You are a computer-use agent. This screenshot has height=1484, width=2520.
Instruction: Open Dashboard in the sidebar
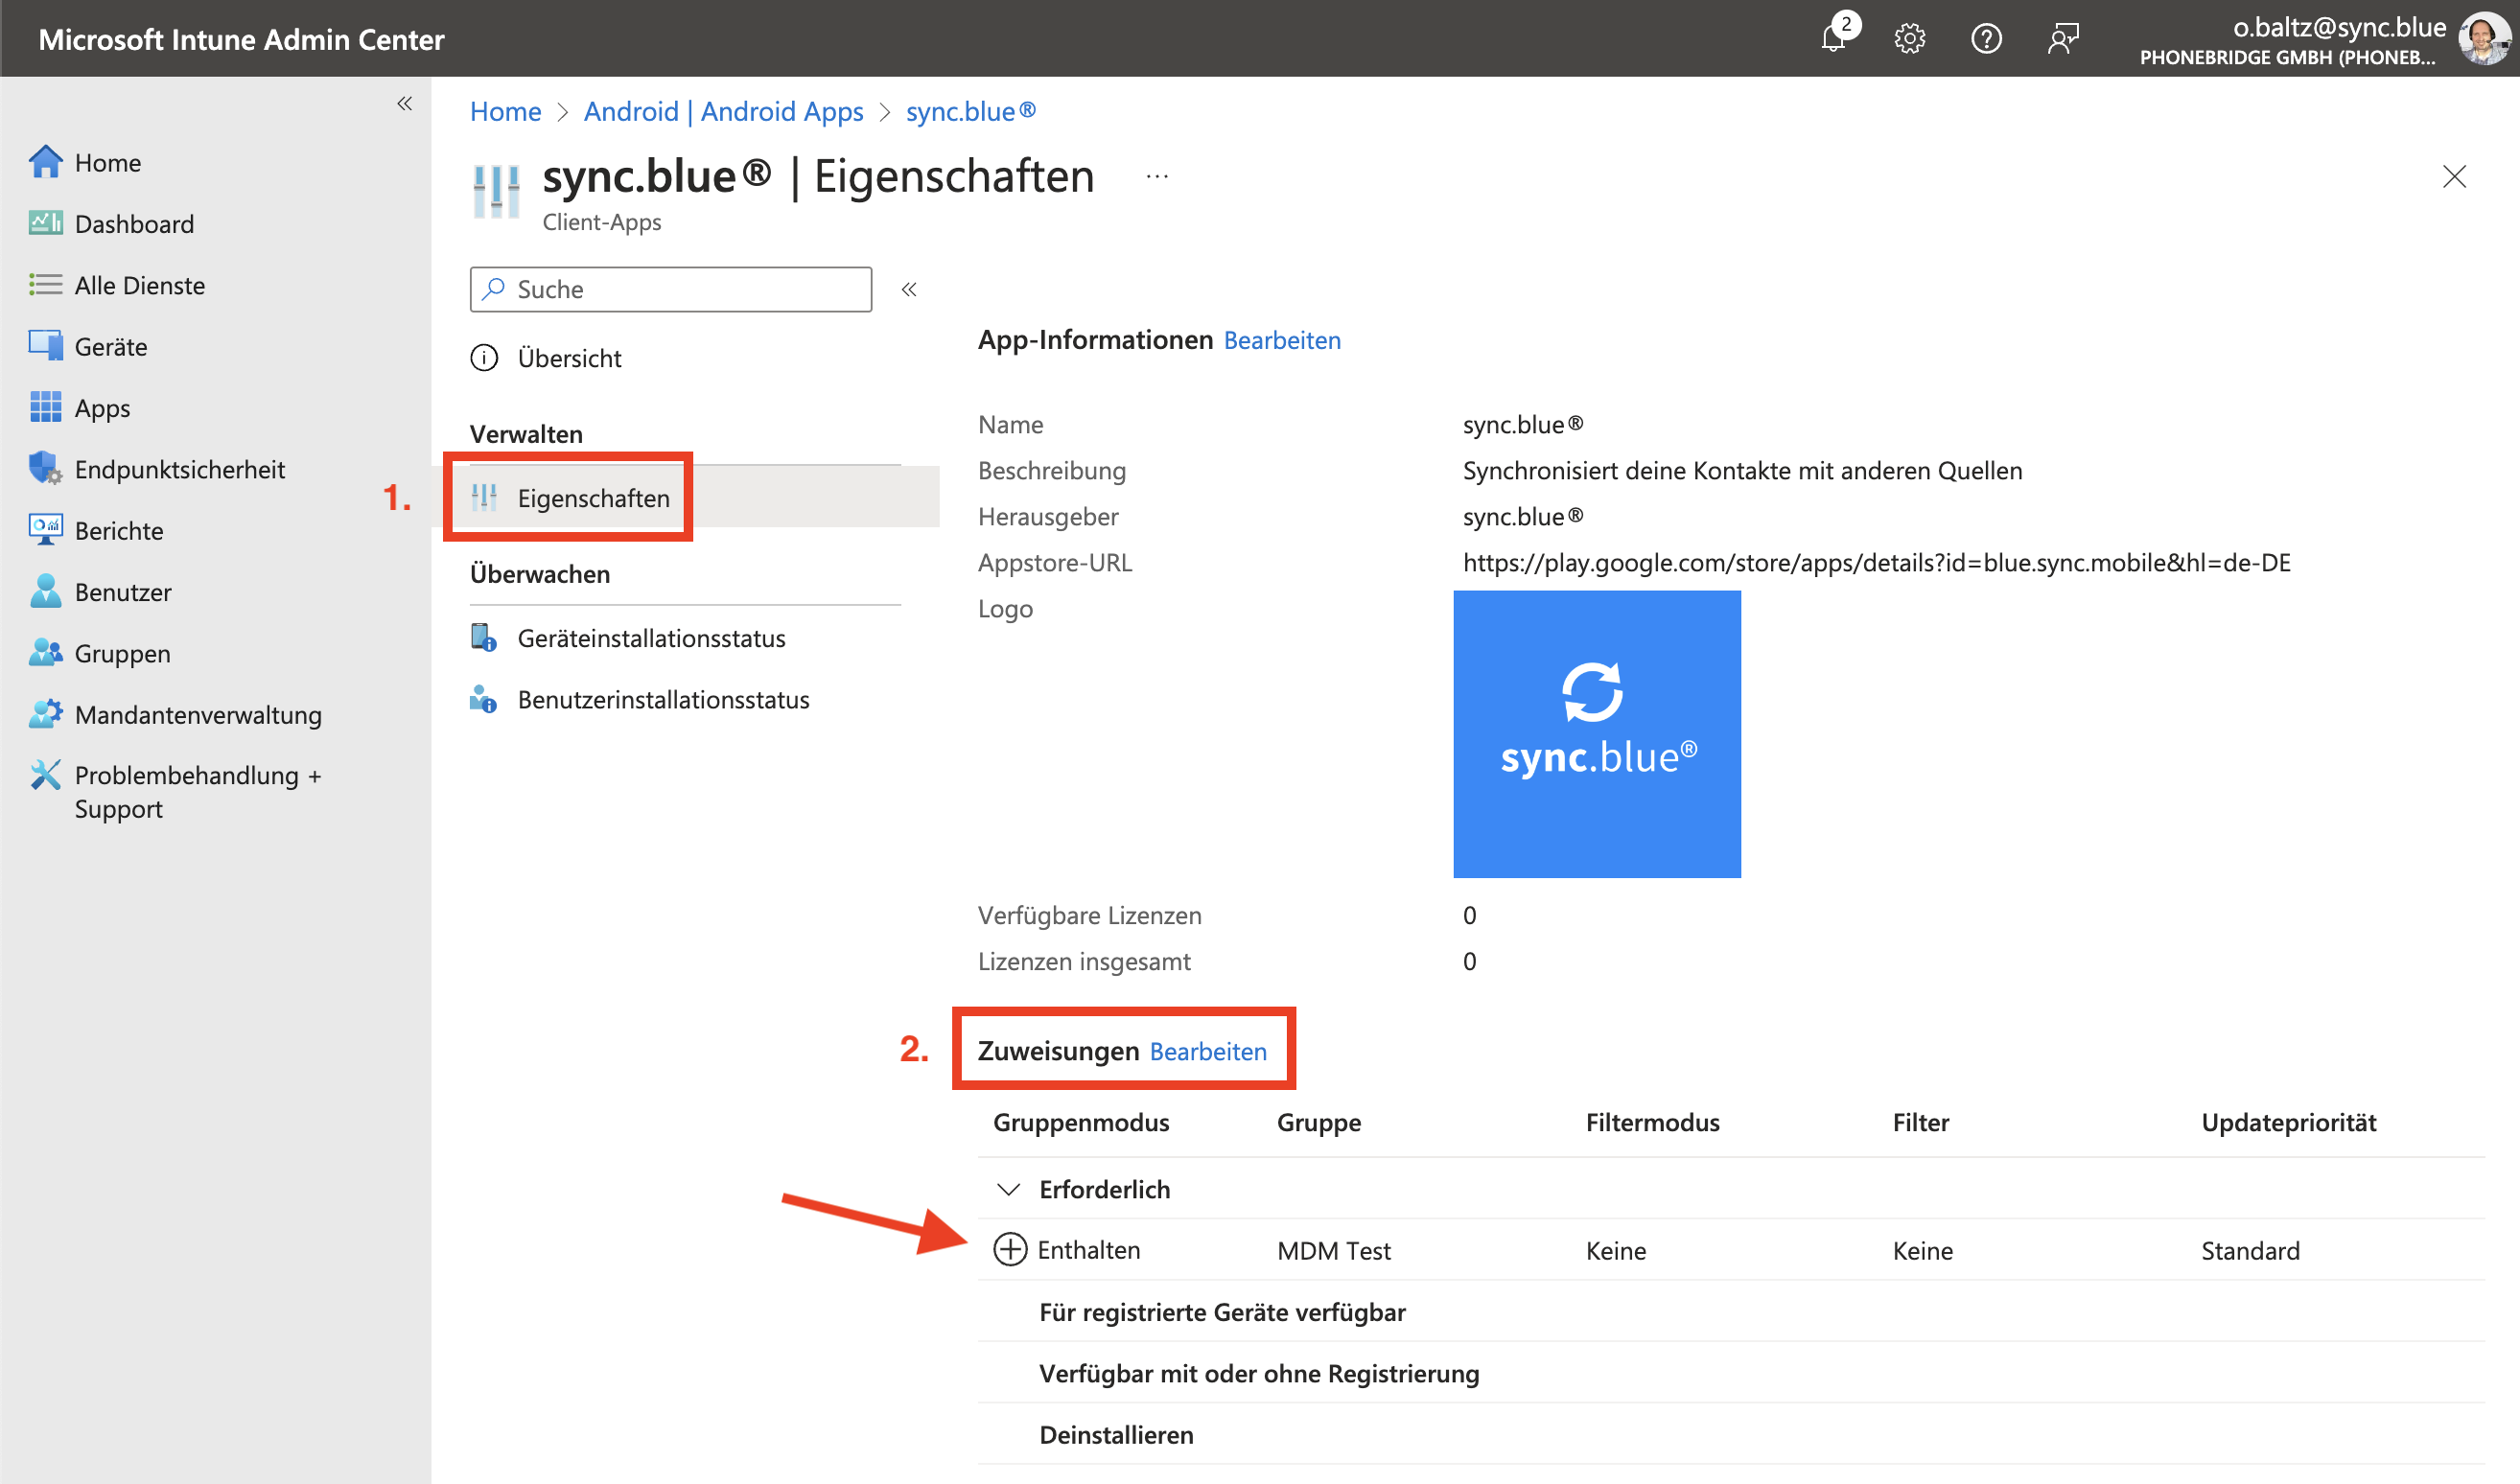(134, 224)
